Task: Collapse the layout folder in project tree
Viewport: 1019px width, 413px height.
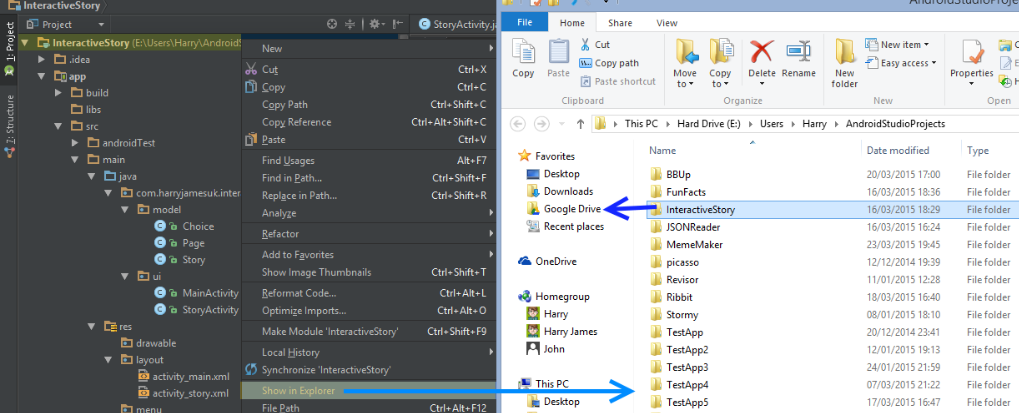Action: click(108, 360)
